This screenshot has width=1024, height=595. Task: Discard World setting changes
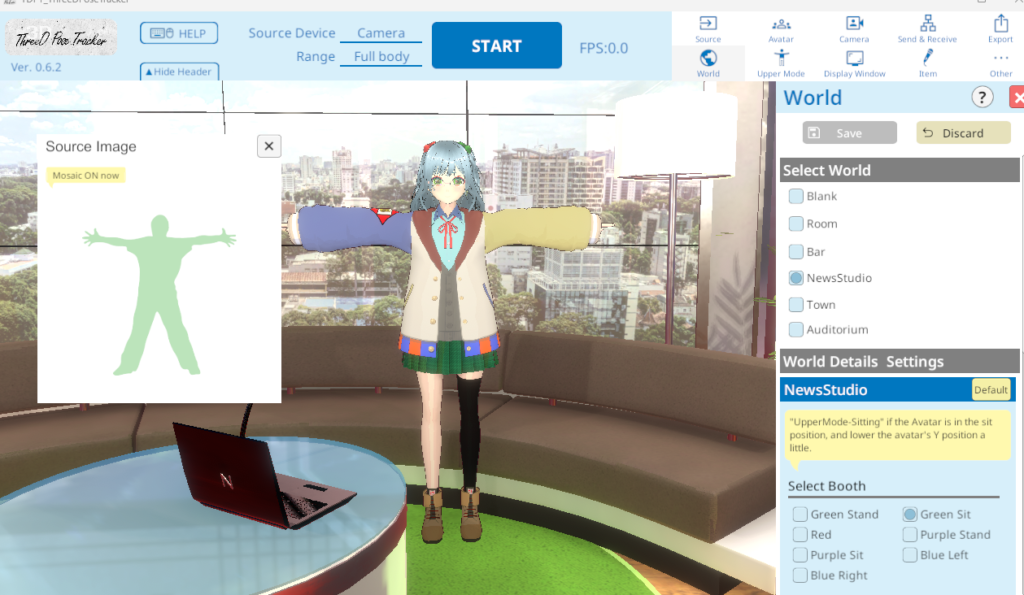pyautogui.click(x=963, y=133)
